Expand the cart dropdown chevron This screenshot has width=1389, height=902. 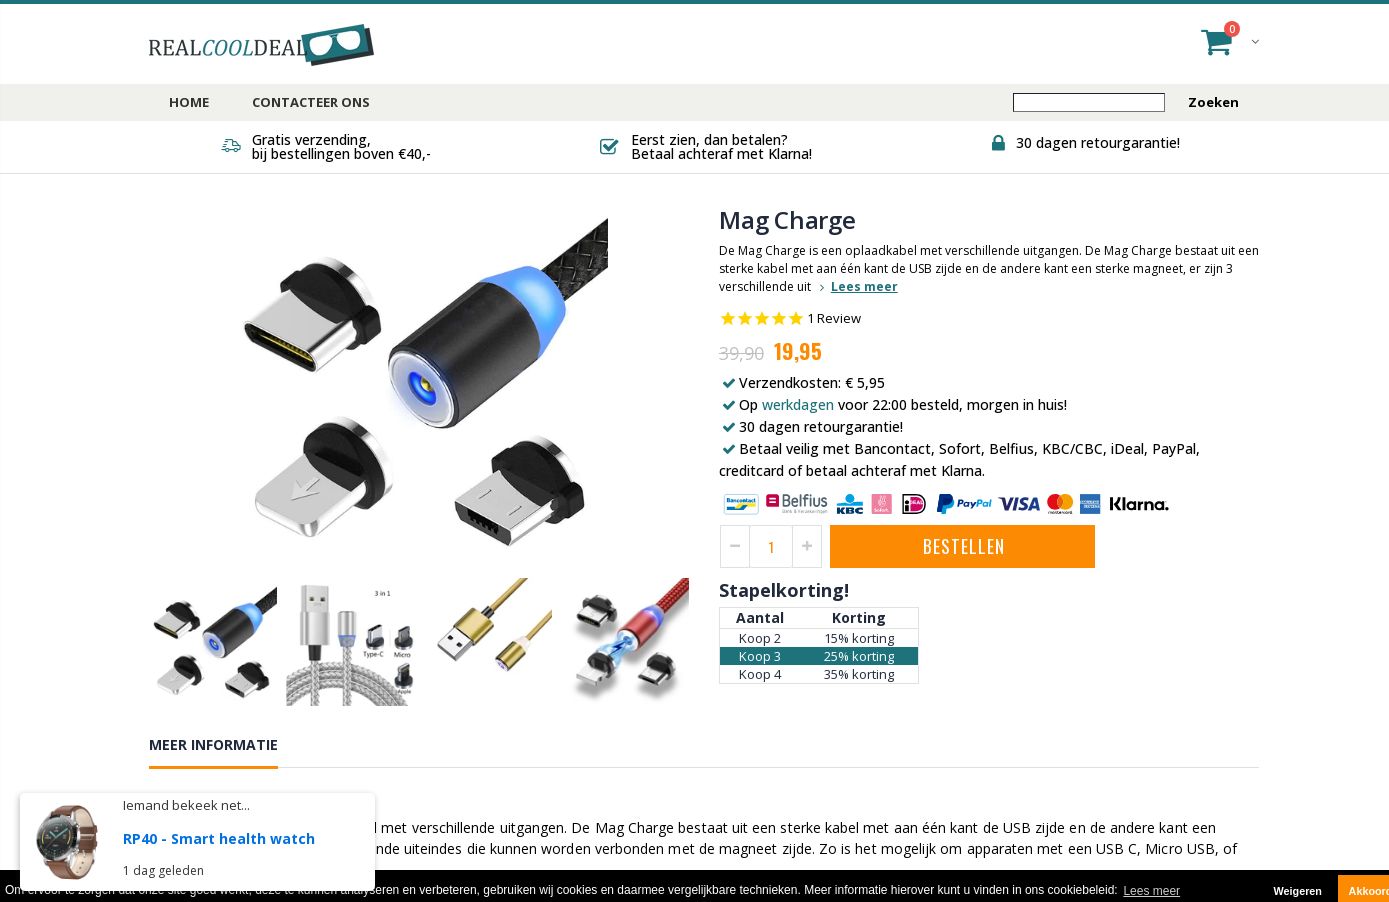[x=1255, y=42]
